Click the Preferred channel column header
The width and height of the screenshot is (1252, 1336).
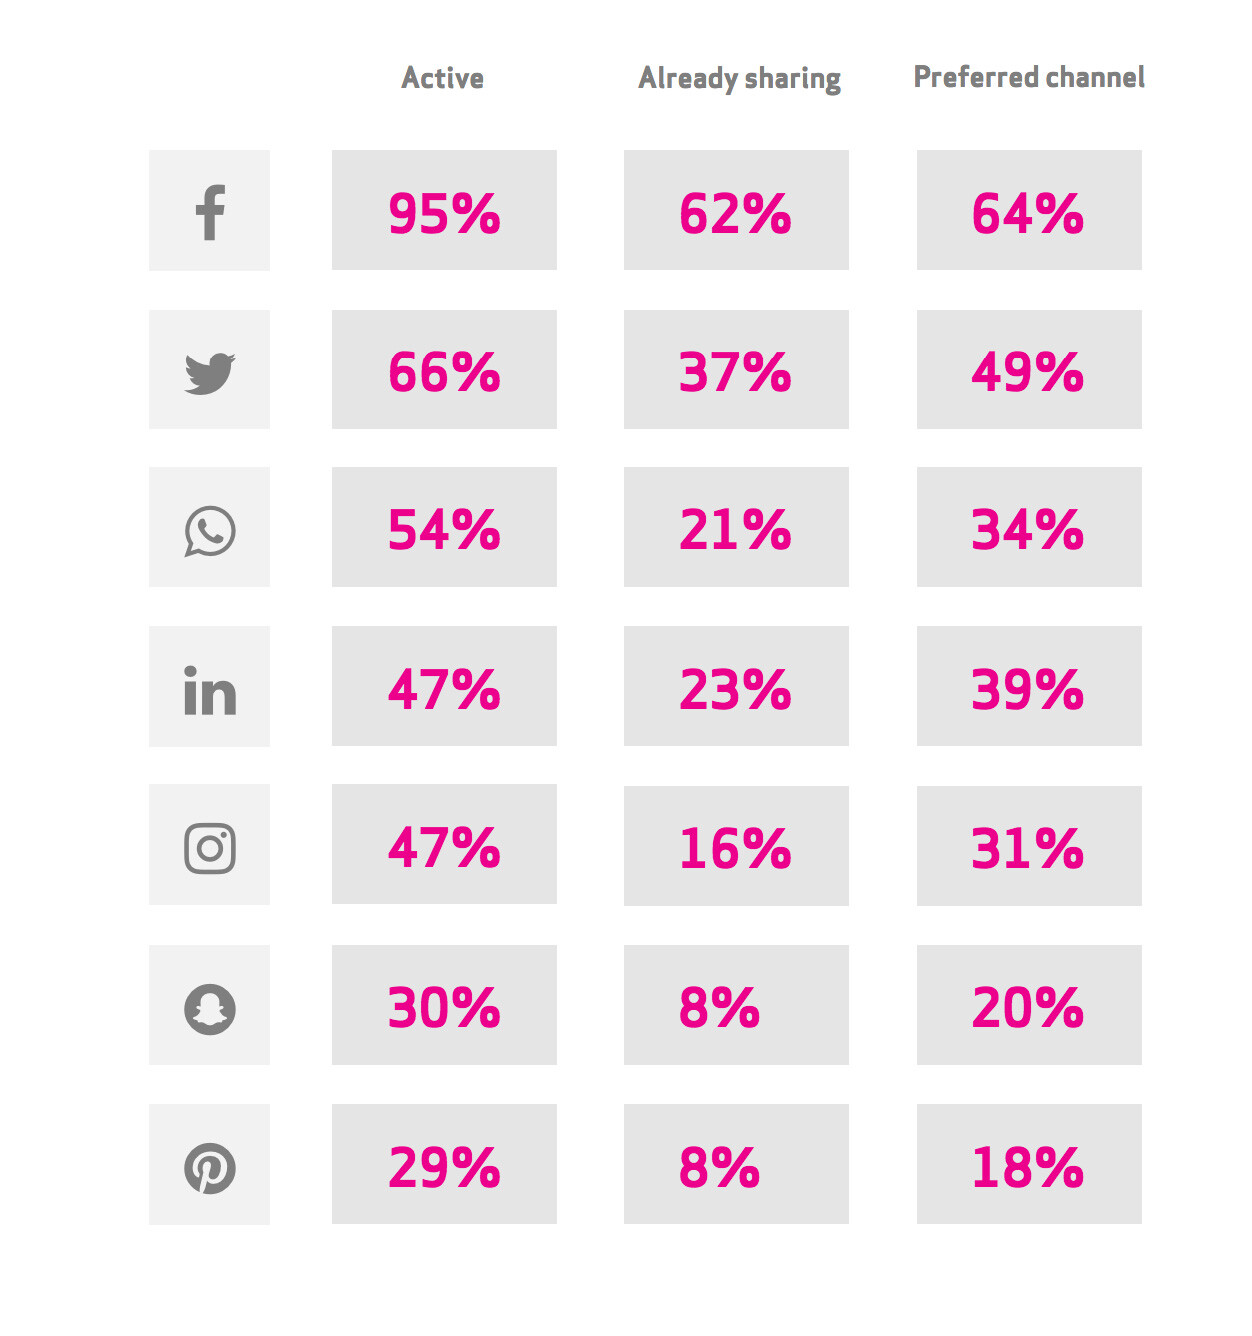pos(1029,77)
